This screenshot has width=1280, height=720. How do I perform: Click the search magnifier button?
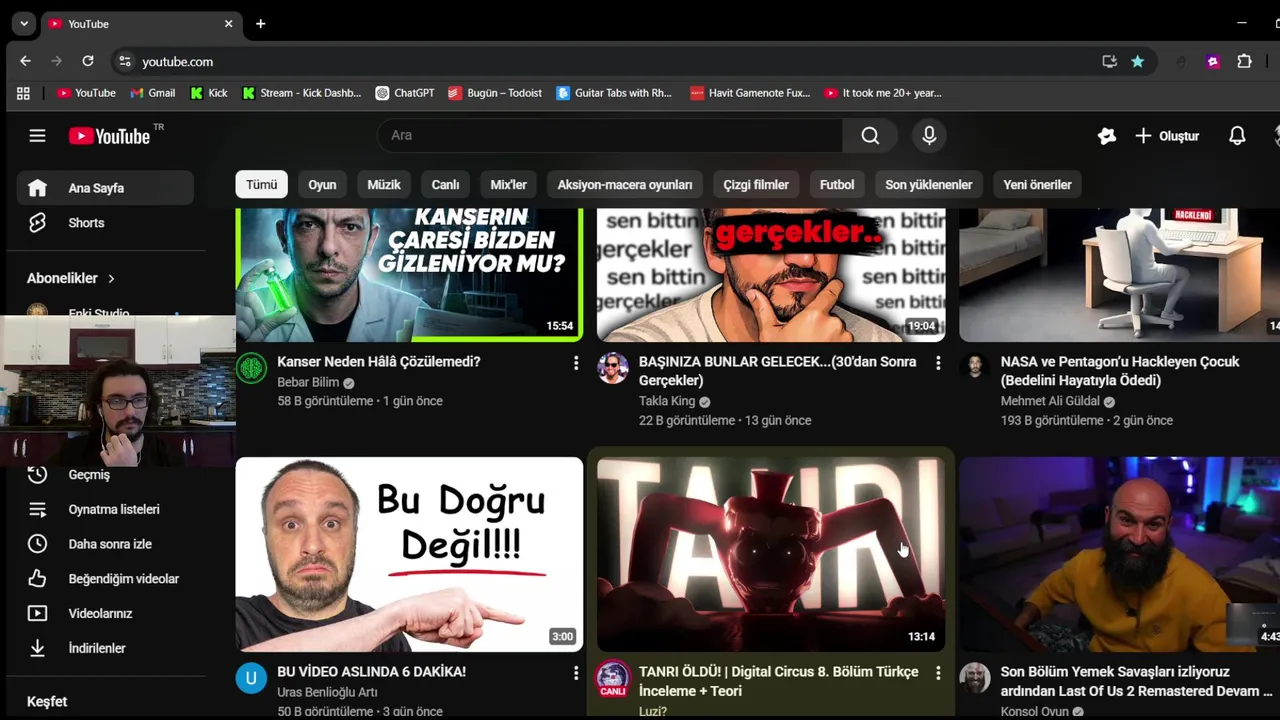(870, 136)
